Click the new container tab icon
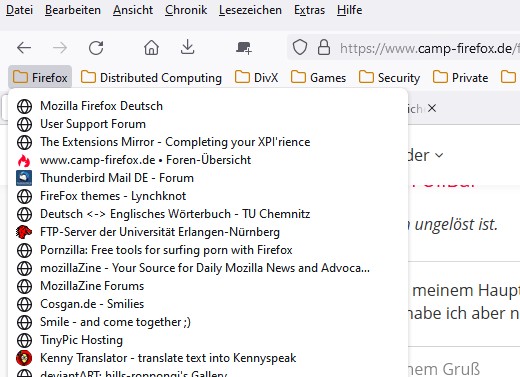This screenshot has width=520, height=377. click(x=244, y=48)
